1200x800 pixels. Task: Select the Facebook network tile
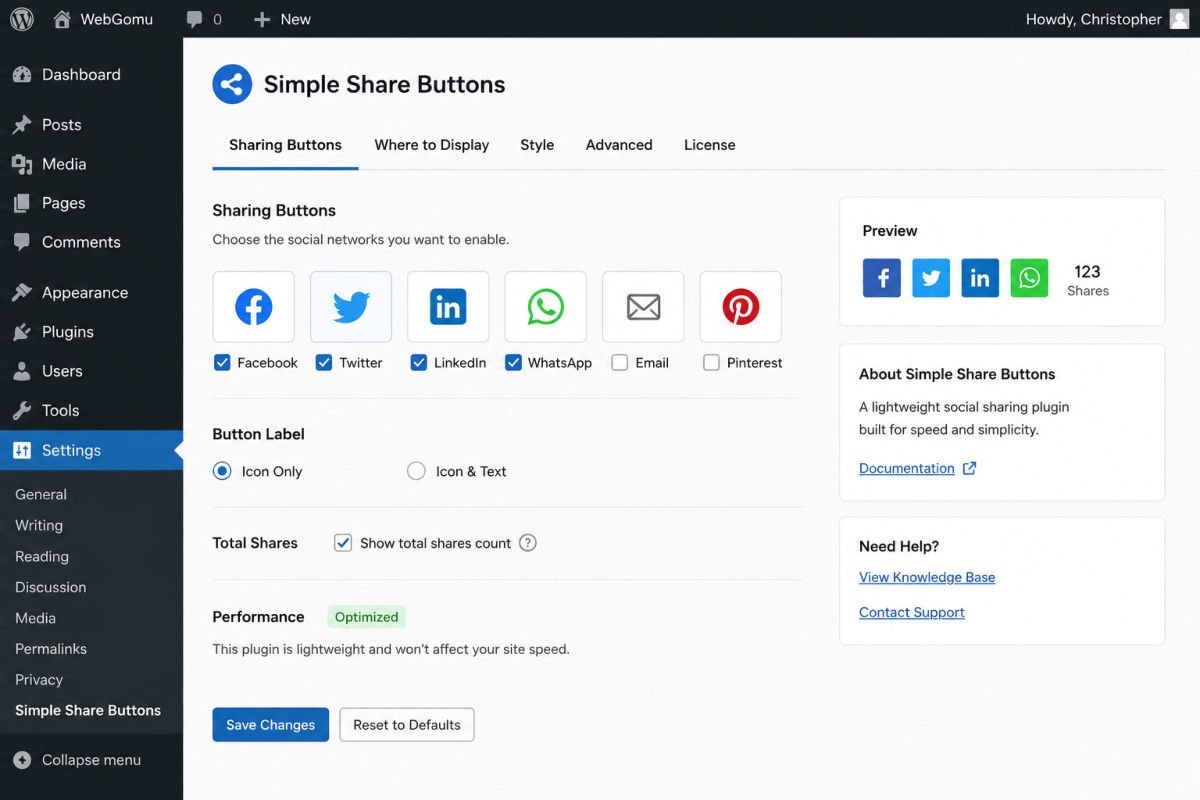(254, 307)
